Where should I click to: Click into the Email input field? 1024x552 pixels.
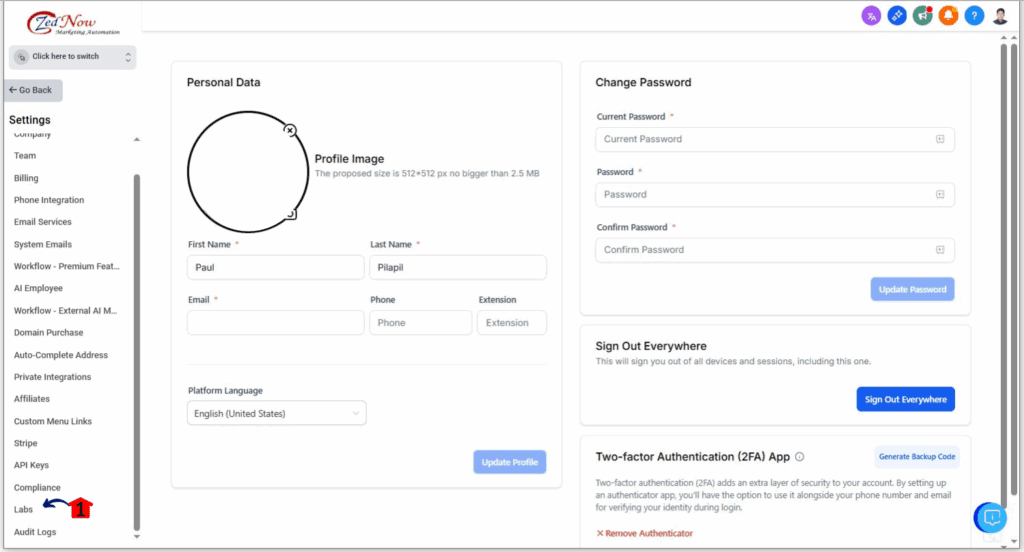pyautogui.click(x=275, y=322)
